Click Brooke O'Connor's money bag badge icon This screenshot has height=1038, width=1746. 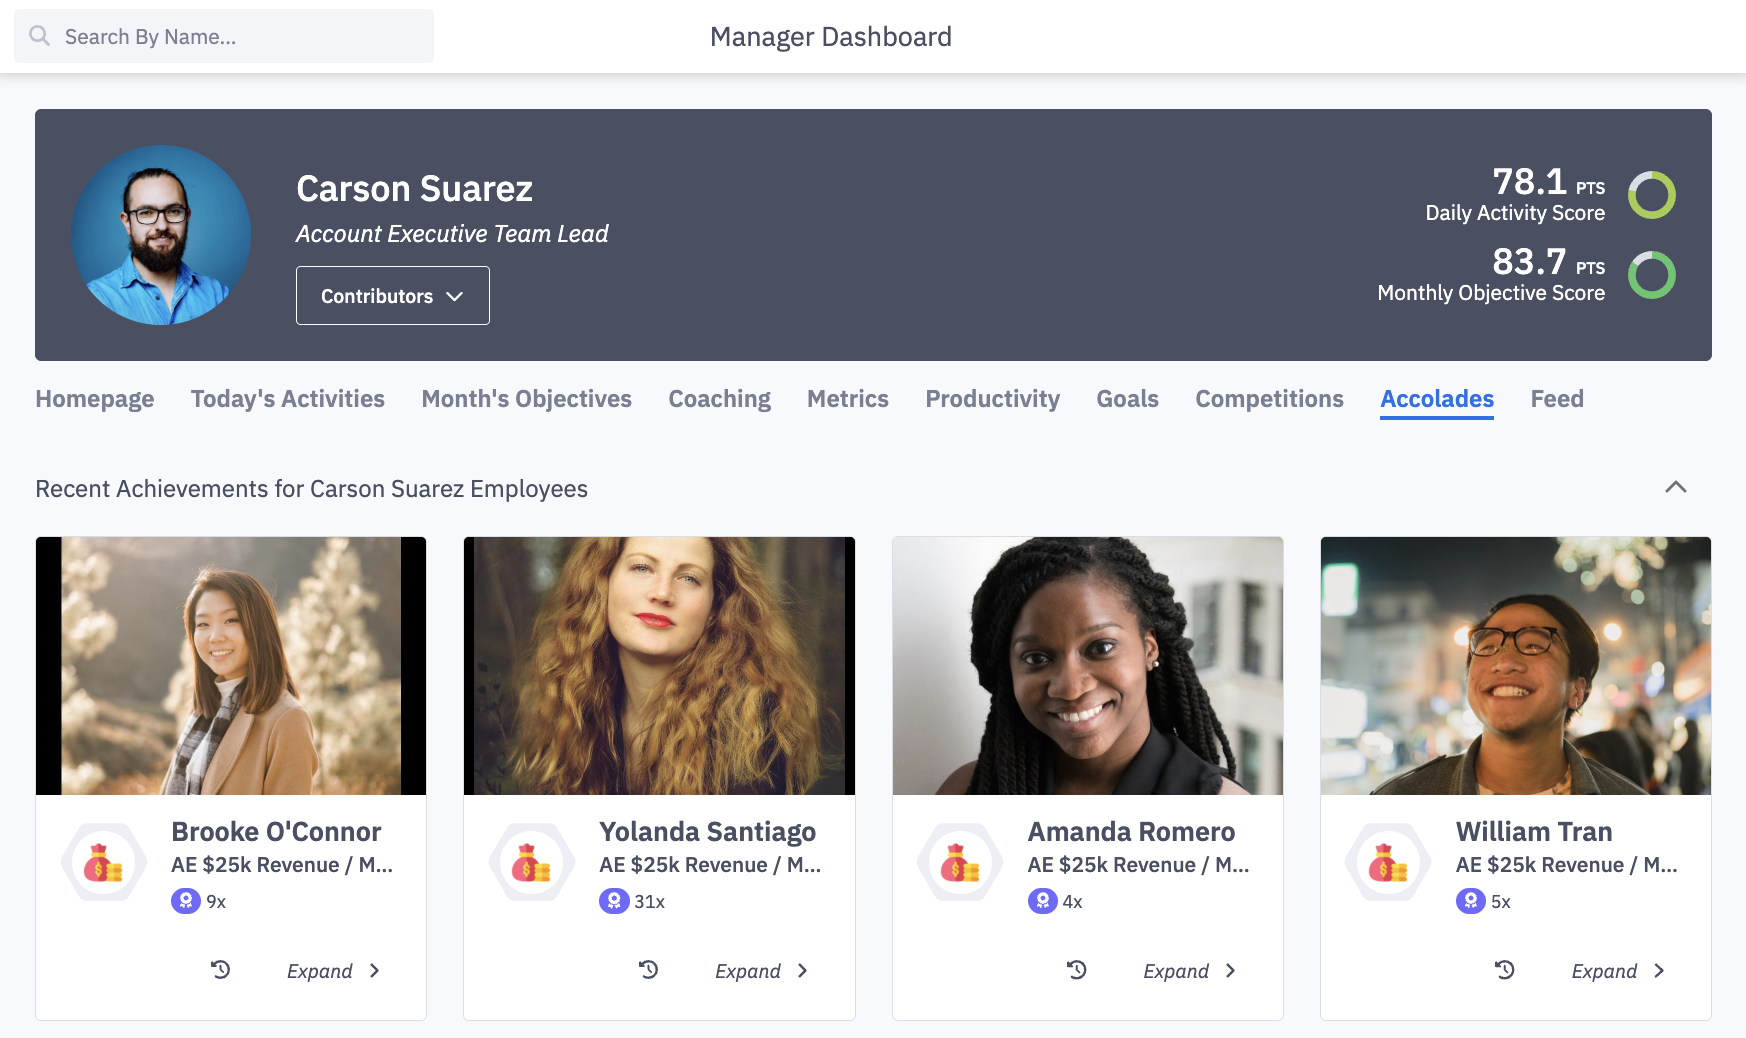pyautogui.click(x=103, y=862)
